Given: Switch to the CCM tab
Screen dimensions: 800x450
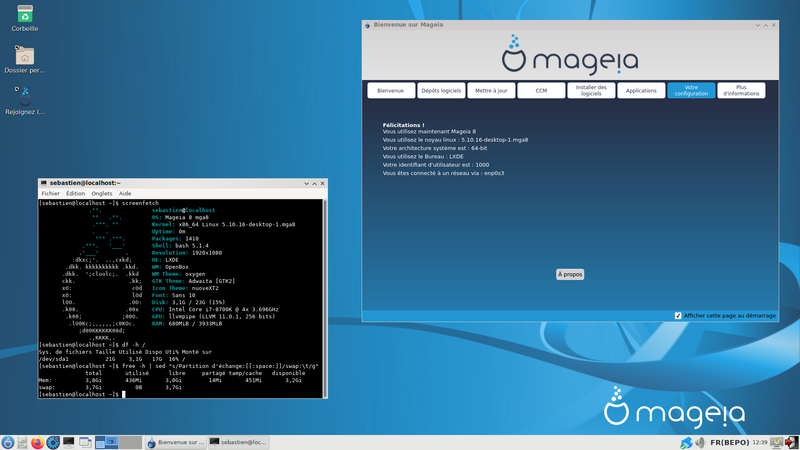Looking at the screenshot, I should [x=541, y=90].
